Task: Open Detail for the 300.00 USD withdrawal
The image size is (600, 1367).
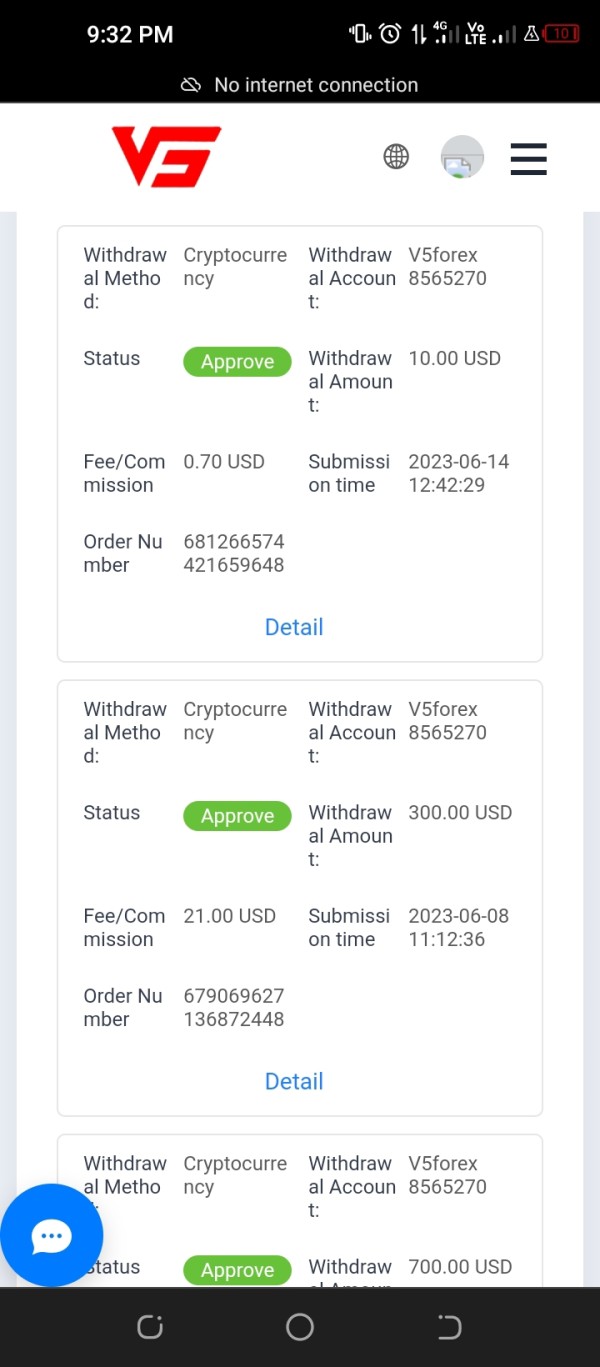Action: click(x=294, y=1081)
